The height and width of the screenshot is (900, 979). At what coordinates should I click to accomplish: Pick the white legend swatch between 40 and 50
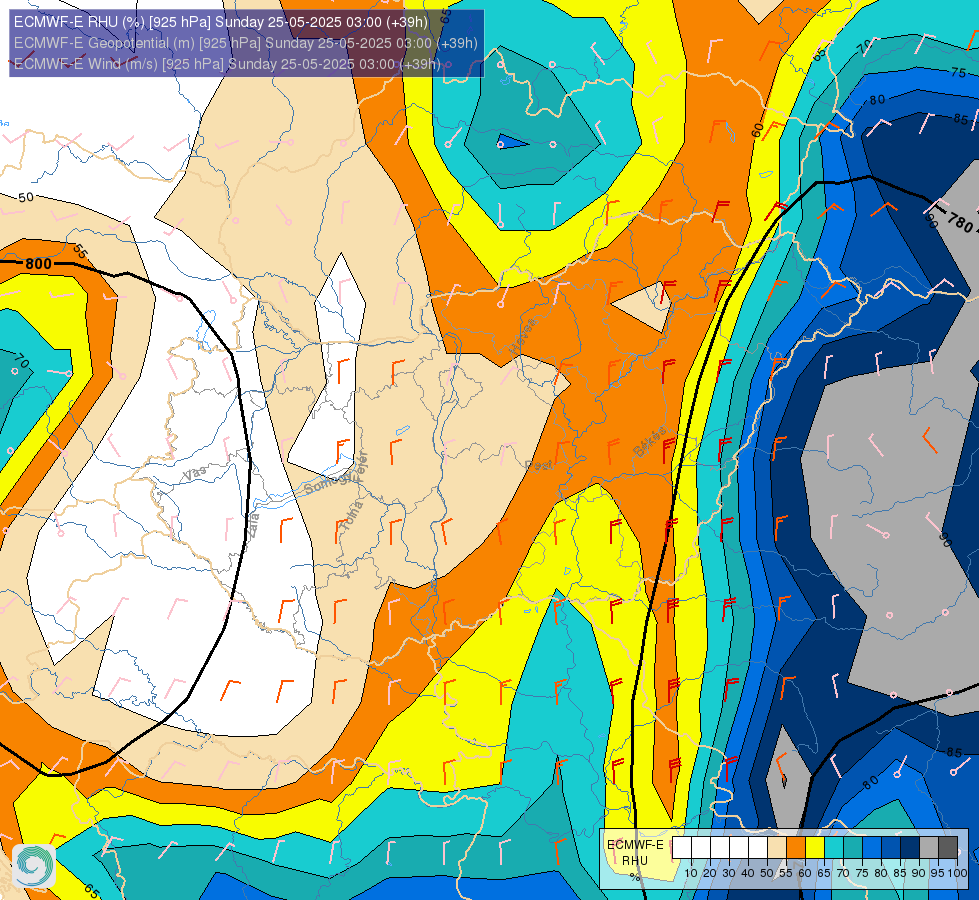click(x=758, y=847)
